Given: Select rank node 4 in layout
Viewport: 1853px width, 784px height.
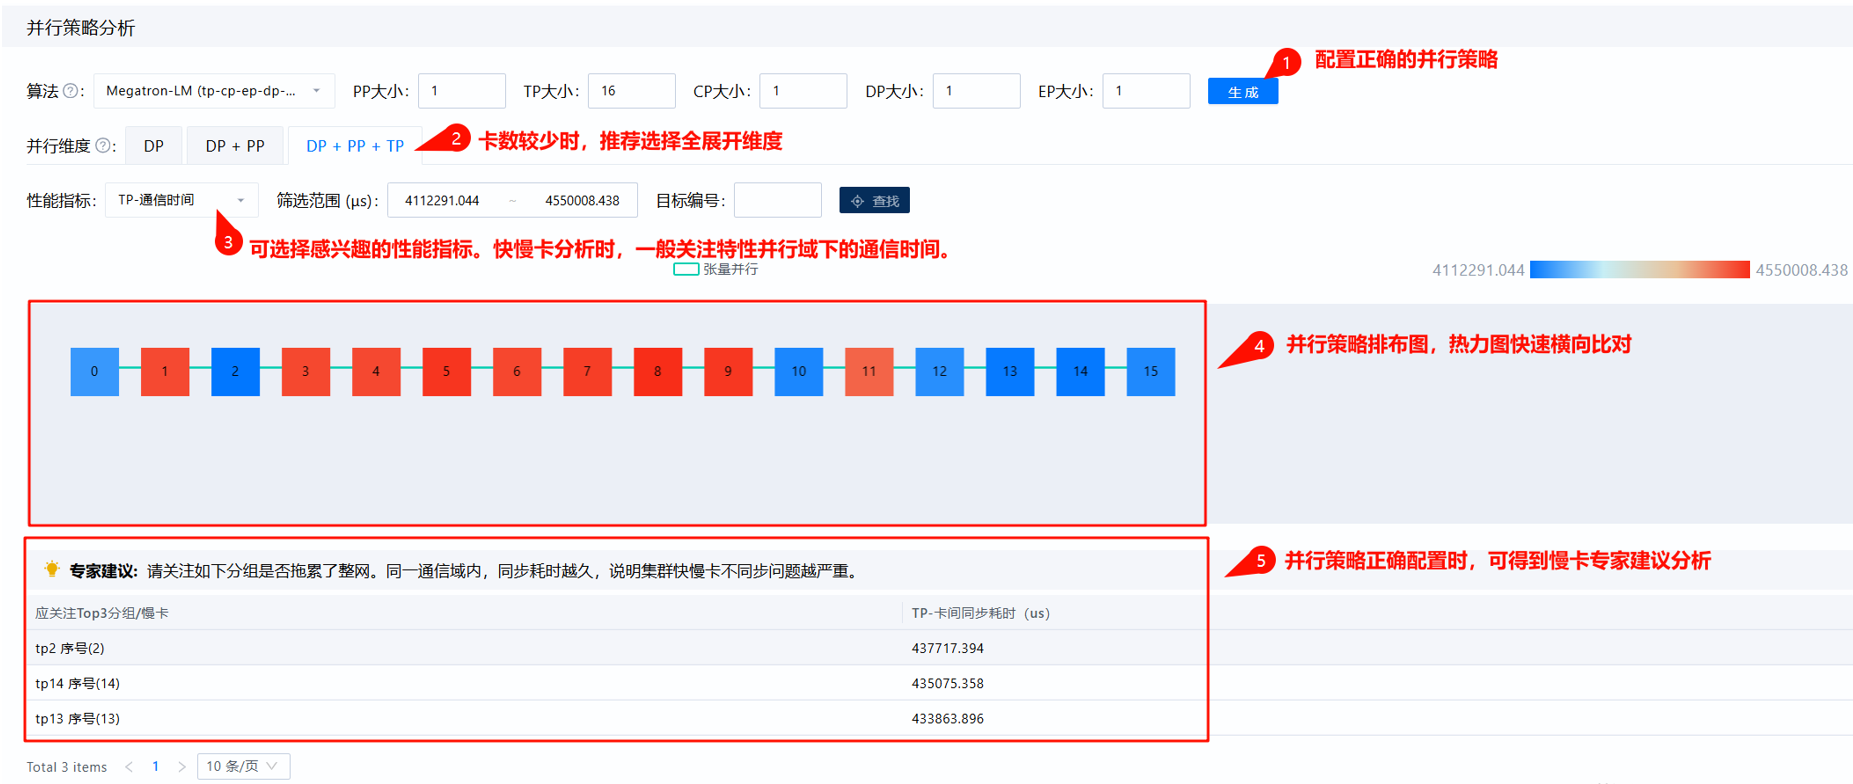Looking at the screenshot, I should [376, 372].
